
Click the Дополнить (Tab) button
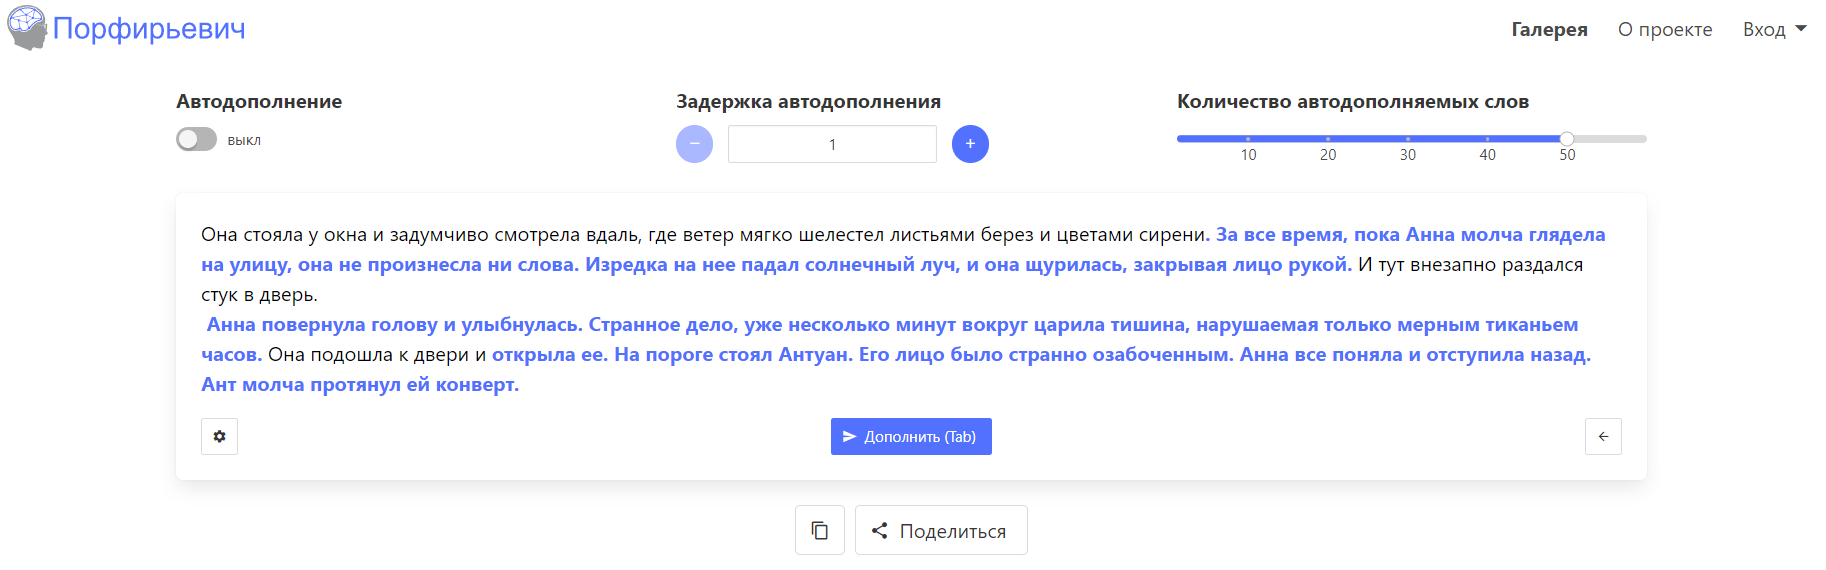click(x=911, y=436)
